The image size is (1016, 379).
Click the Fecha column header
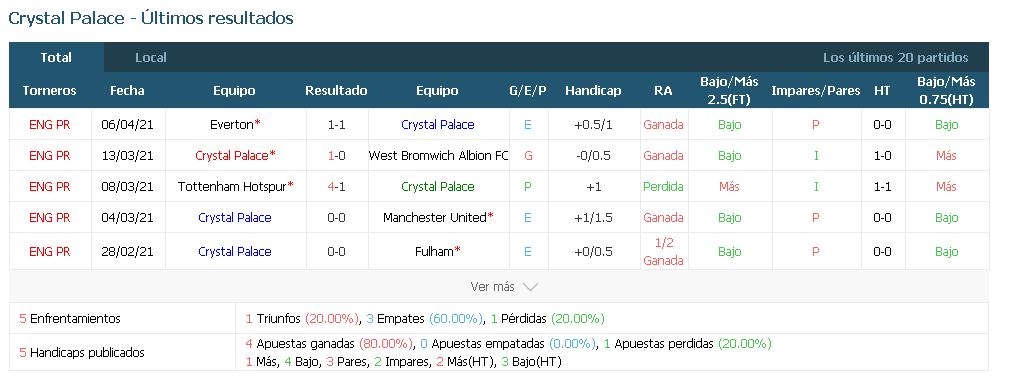coord(127,91)
